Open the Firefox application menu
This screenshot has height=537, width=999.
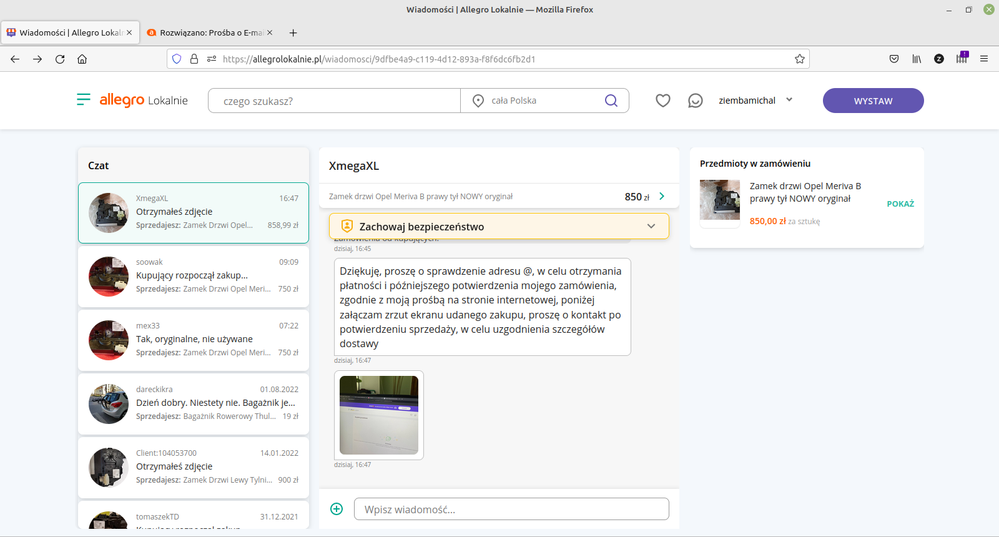click(984, 59)
